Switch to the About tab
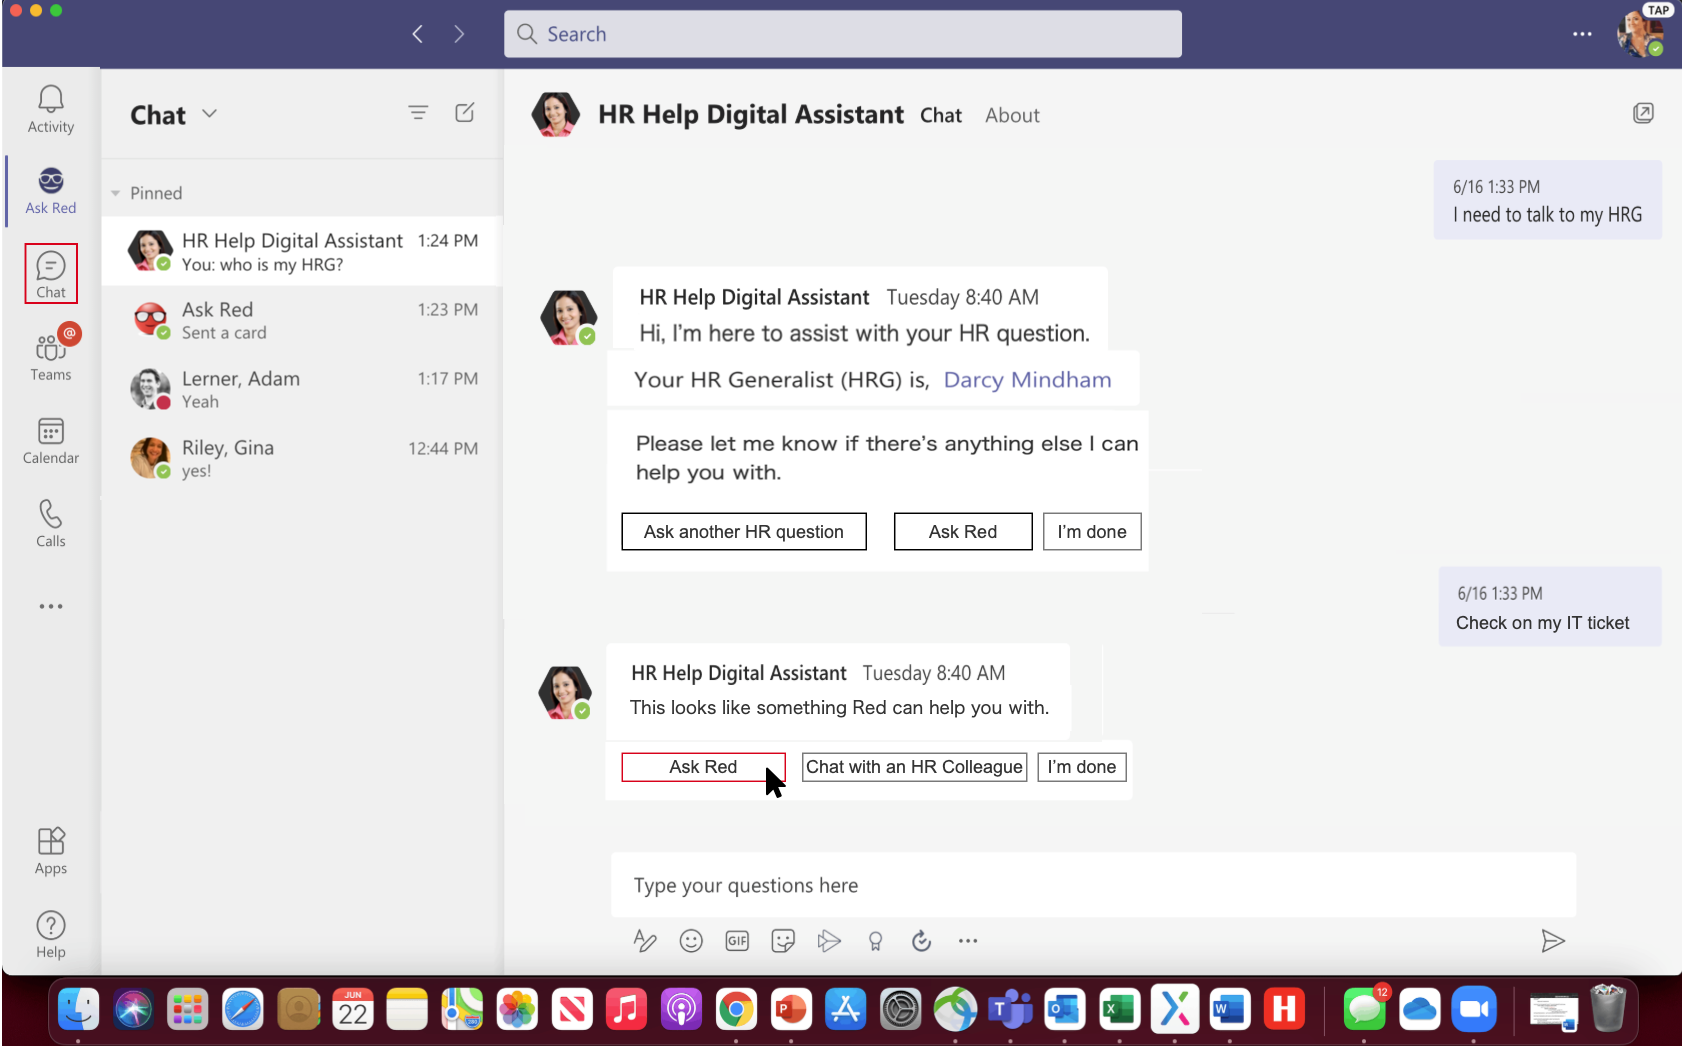 pyautogui.click(x=1012, y=116)
